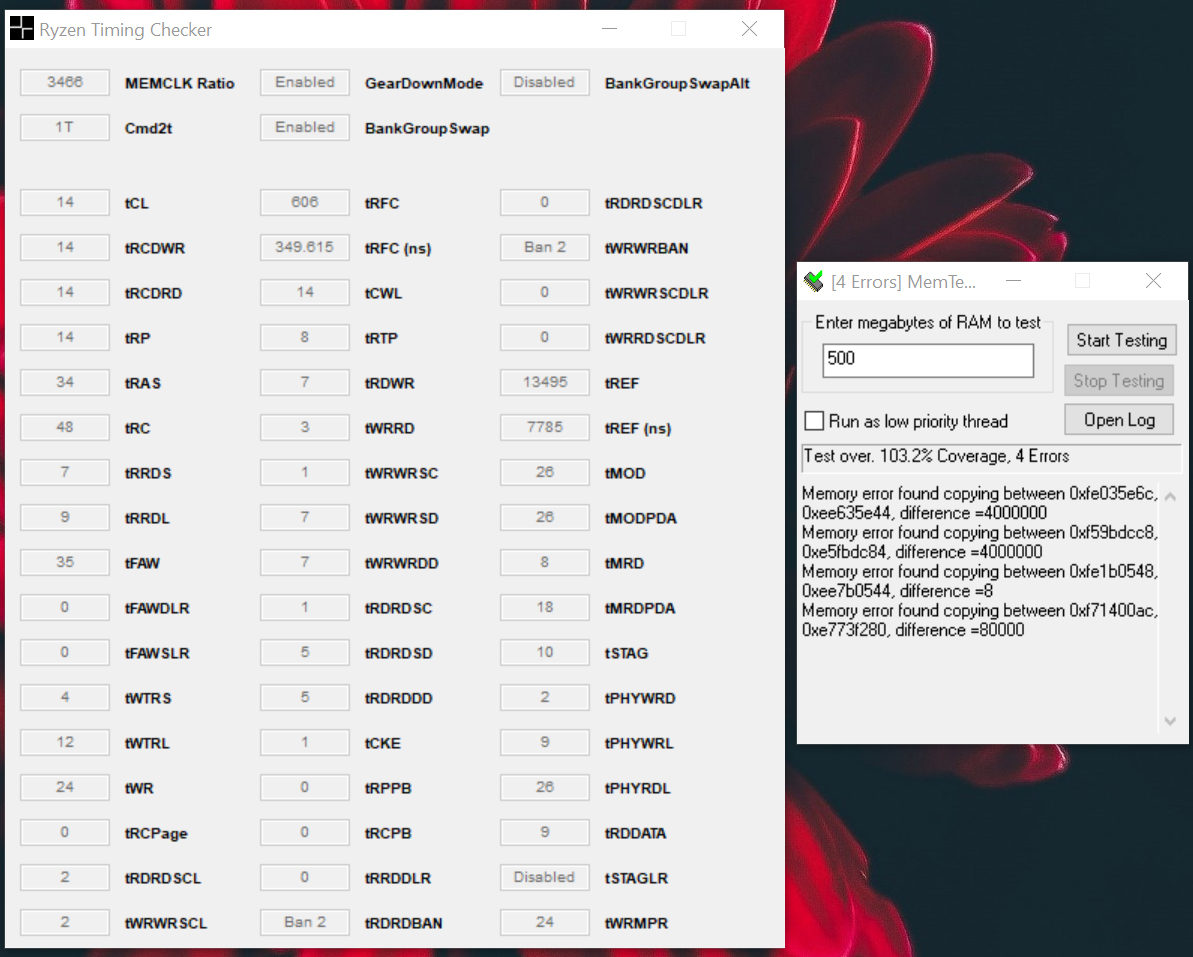Click the tRTP value 8
This screenshot has height=957, width=1193.
coord(304,337)
